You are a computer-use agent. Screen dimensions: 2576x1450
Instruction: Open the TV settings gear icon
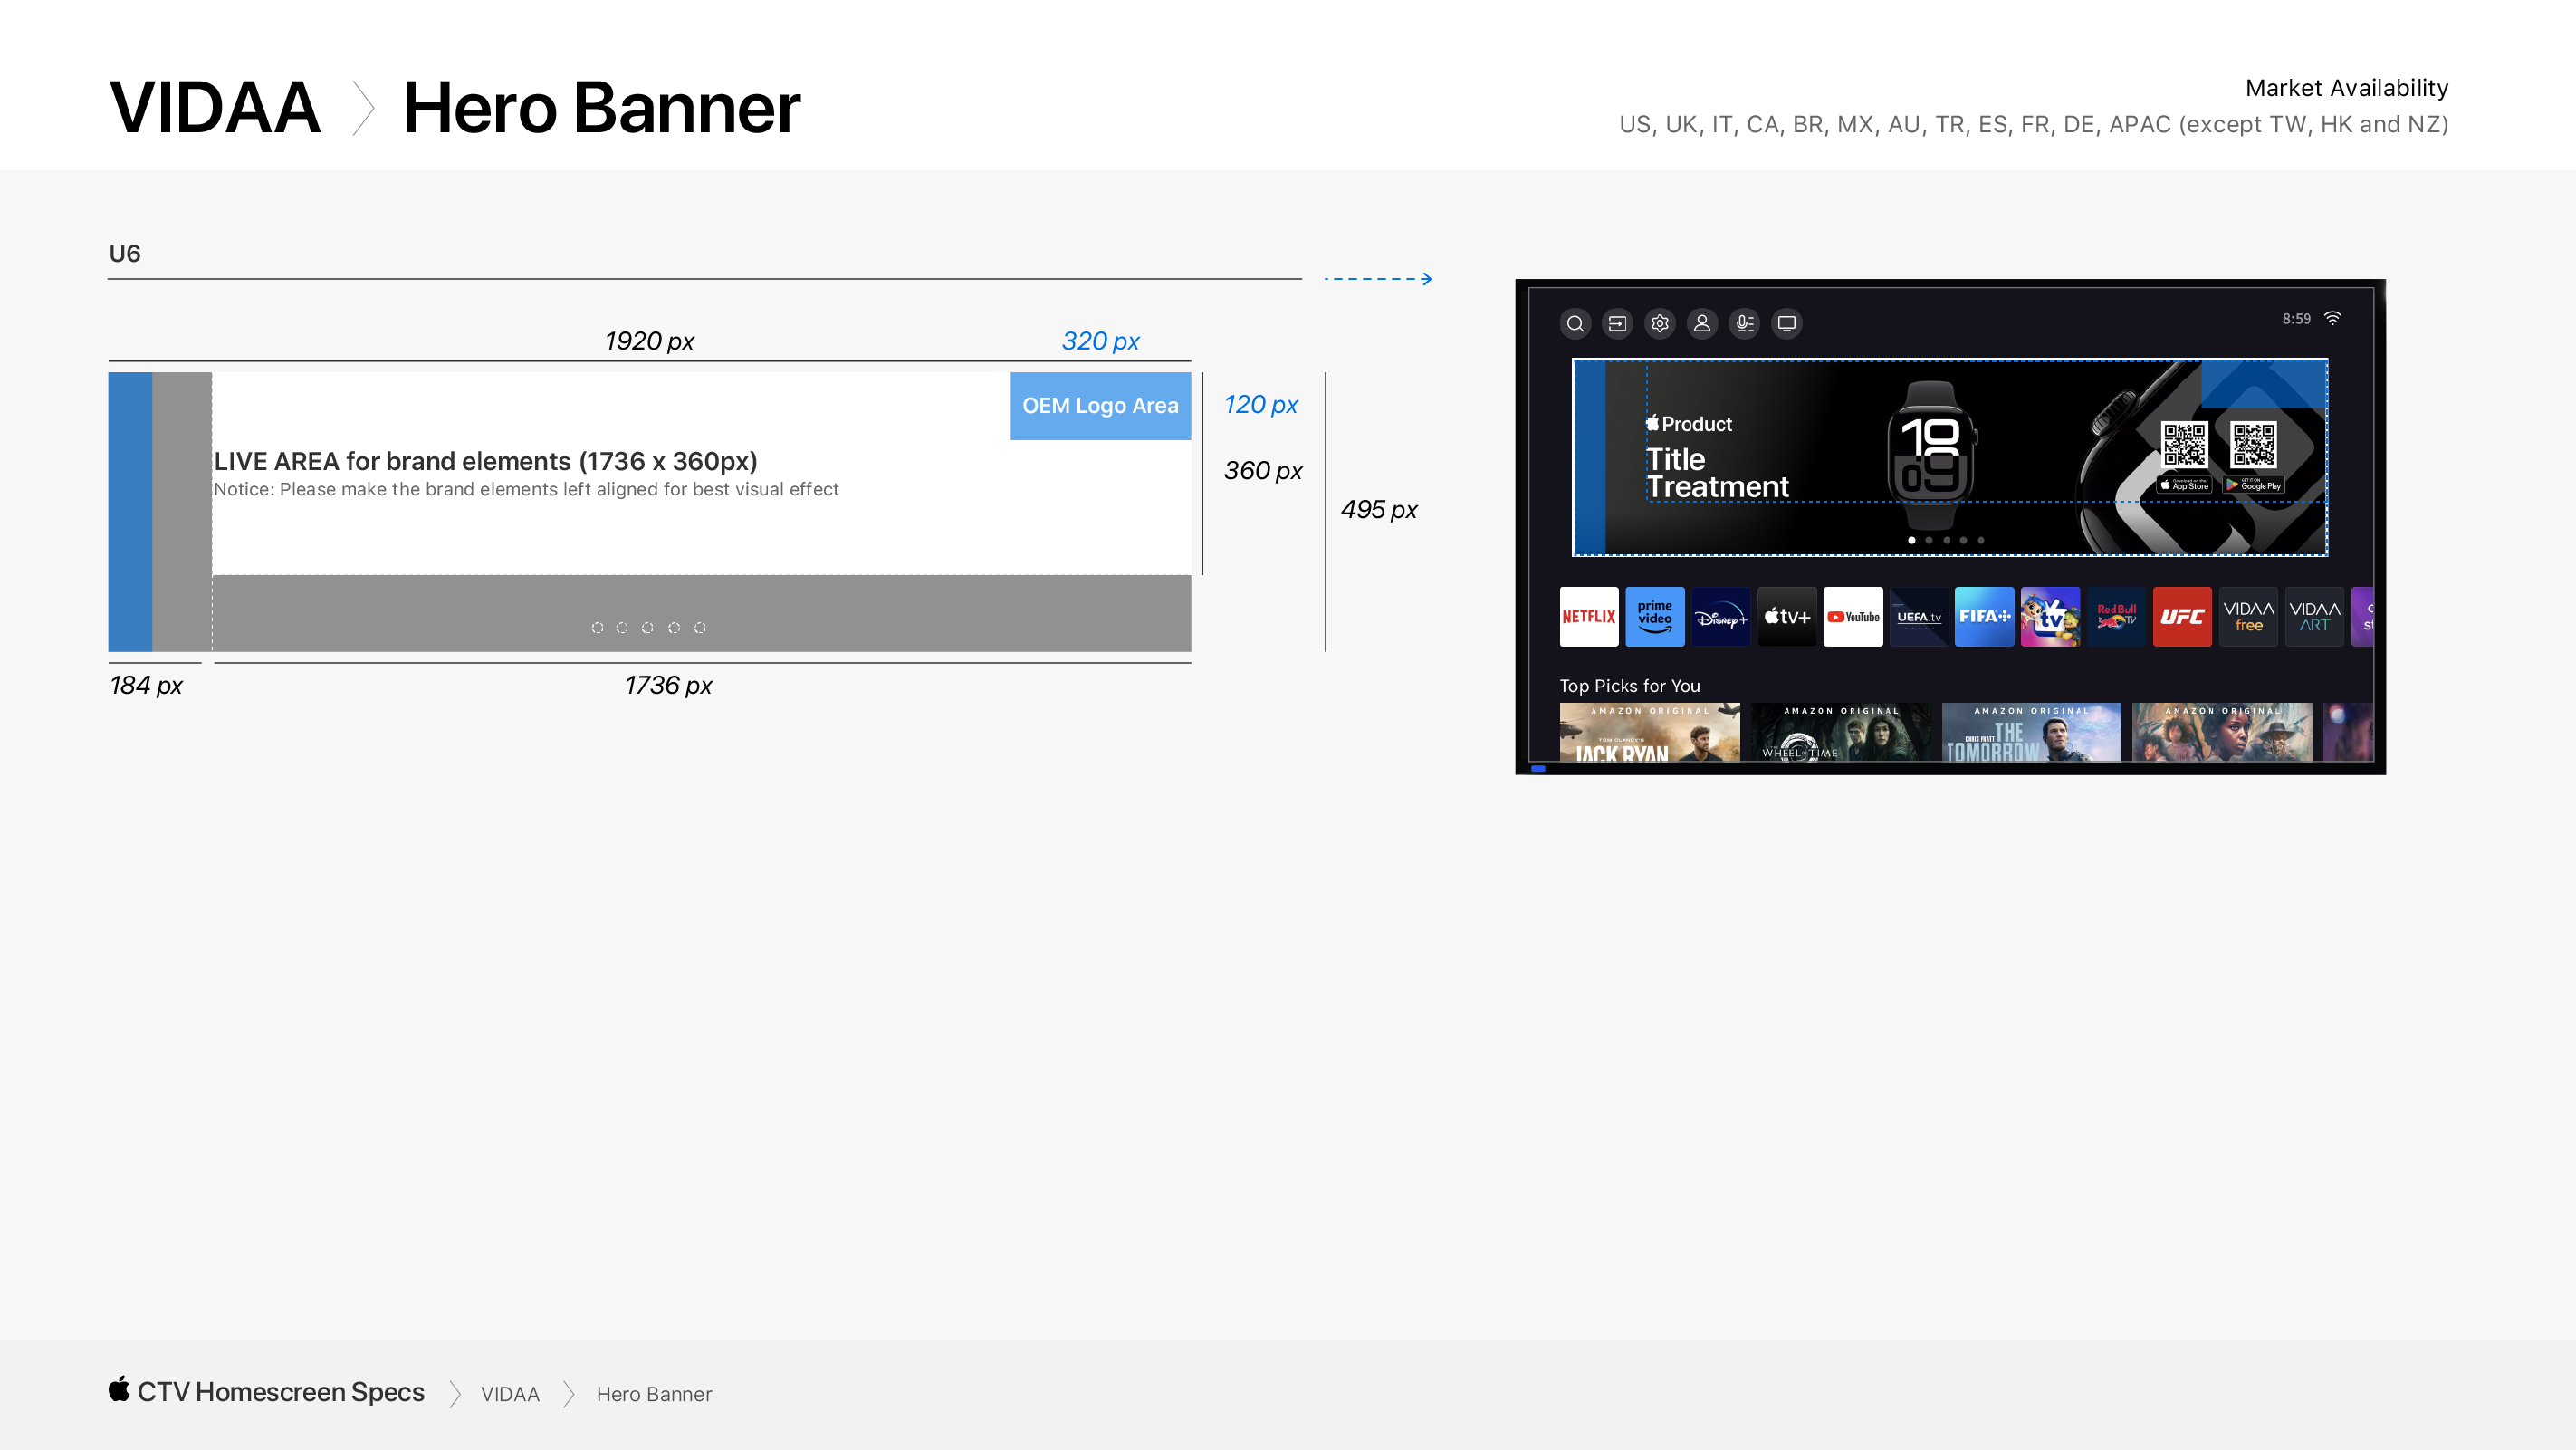point(1660,324)
